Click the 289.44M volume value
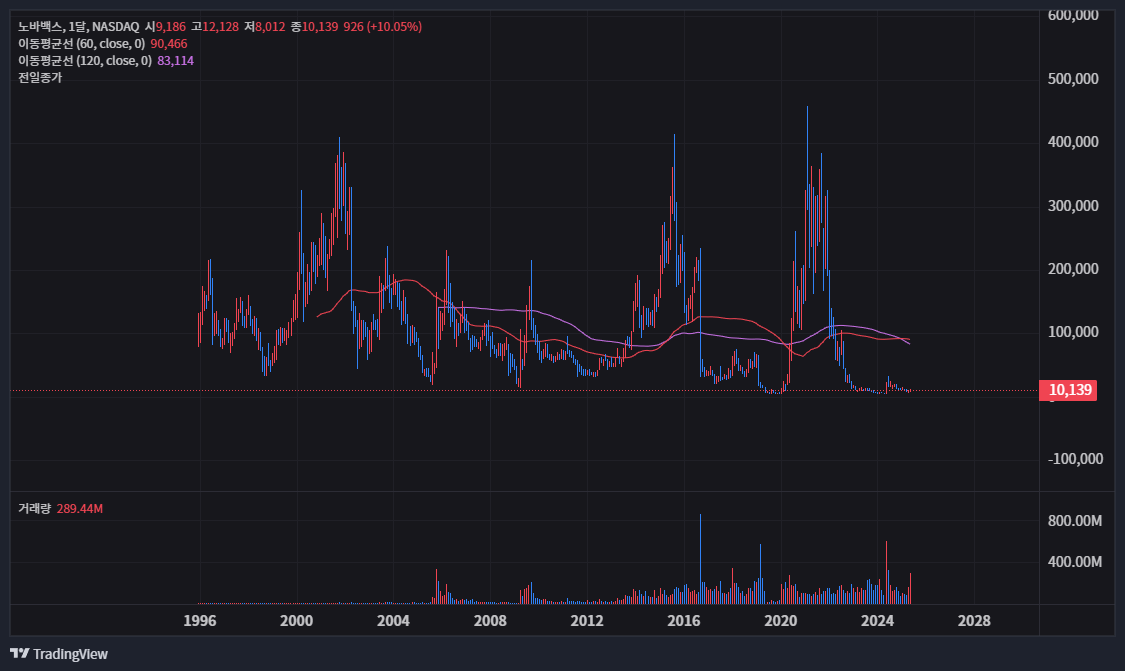 (x=80, y=509)
